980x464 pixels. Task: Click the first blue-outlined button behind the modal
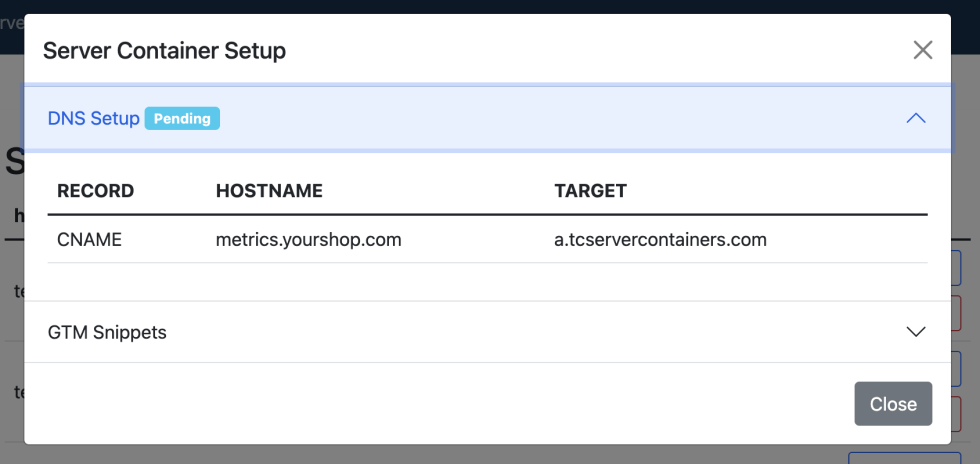[x=961, y=270]
